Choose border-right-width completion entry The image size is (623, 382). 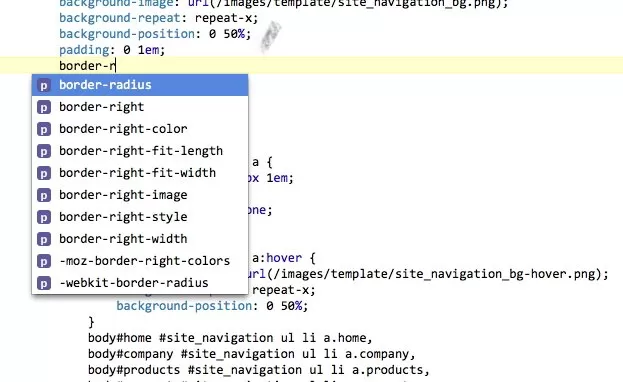click(x=140, y=239)
